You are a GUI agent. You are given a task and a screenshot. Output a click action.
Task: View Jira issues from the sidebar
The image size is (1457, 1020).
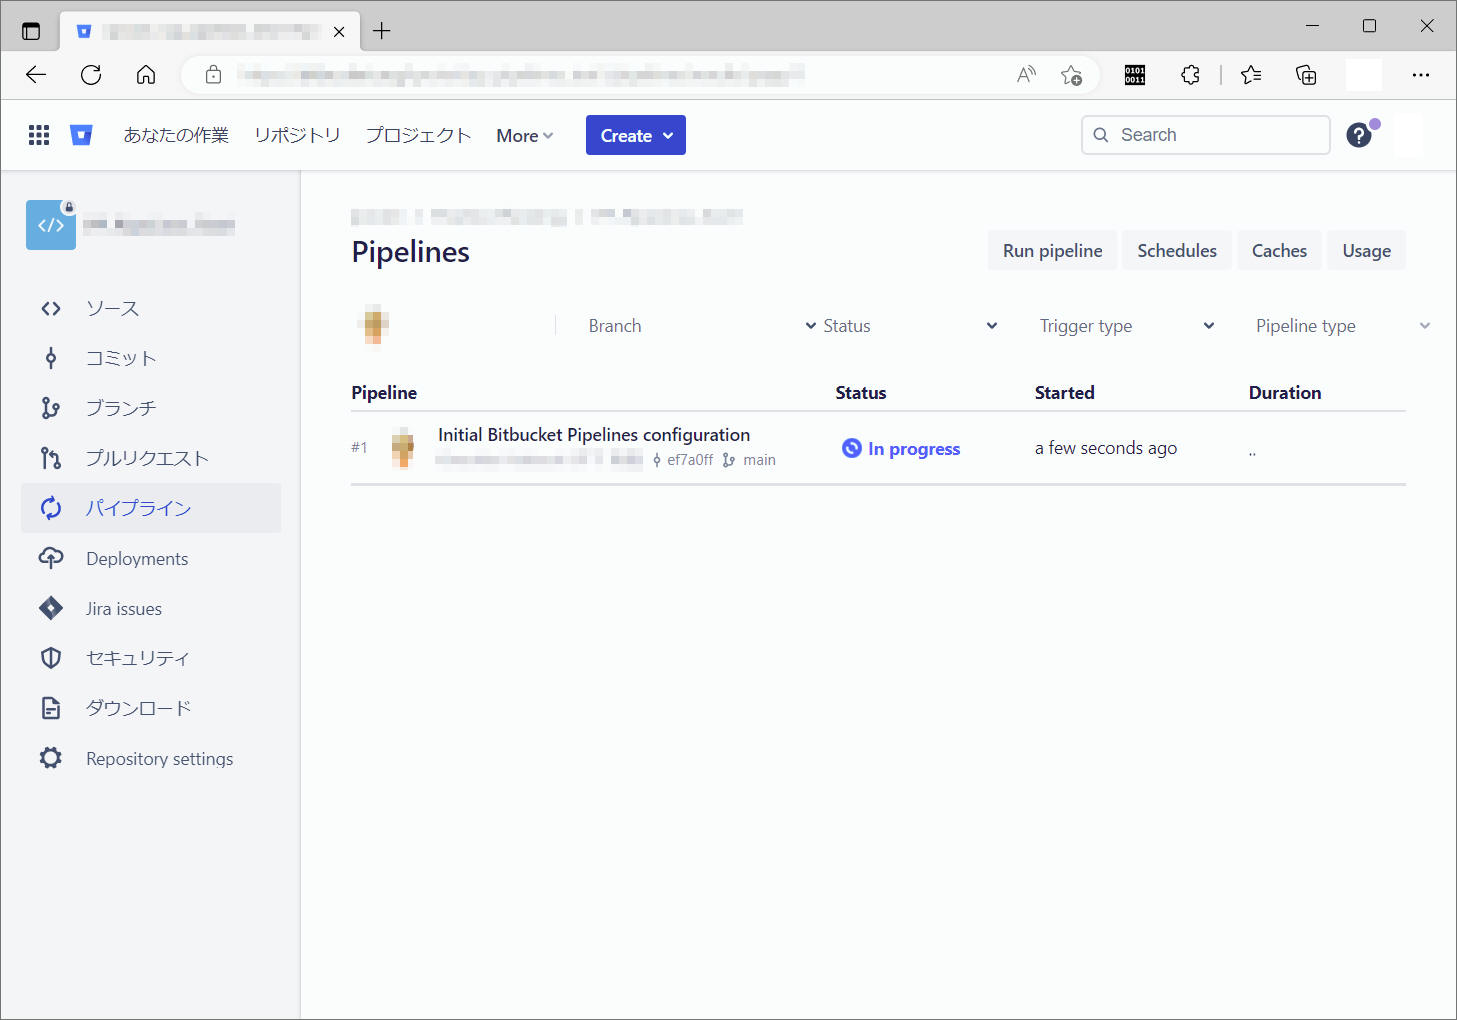[x=123, y=608]
